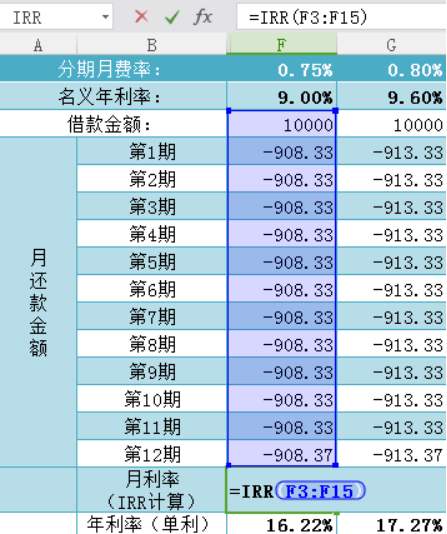Expand the Name Box dropdown arrow
Image resolution: width=447 pixels, height=534 pixels.
(106, 16)
